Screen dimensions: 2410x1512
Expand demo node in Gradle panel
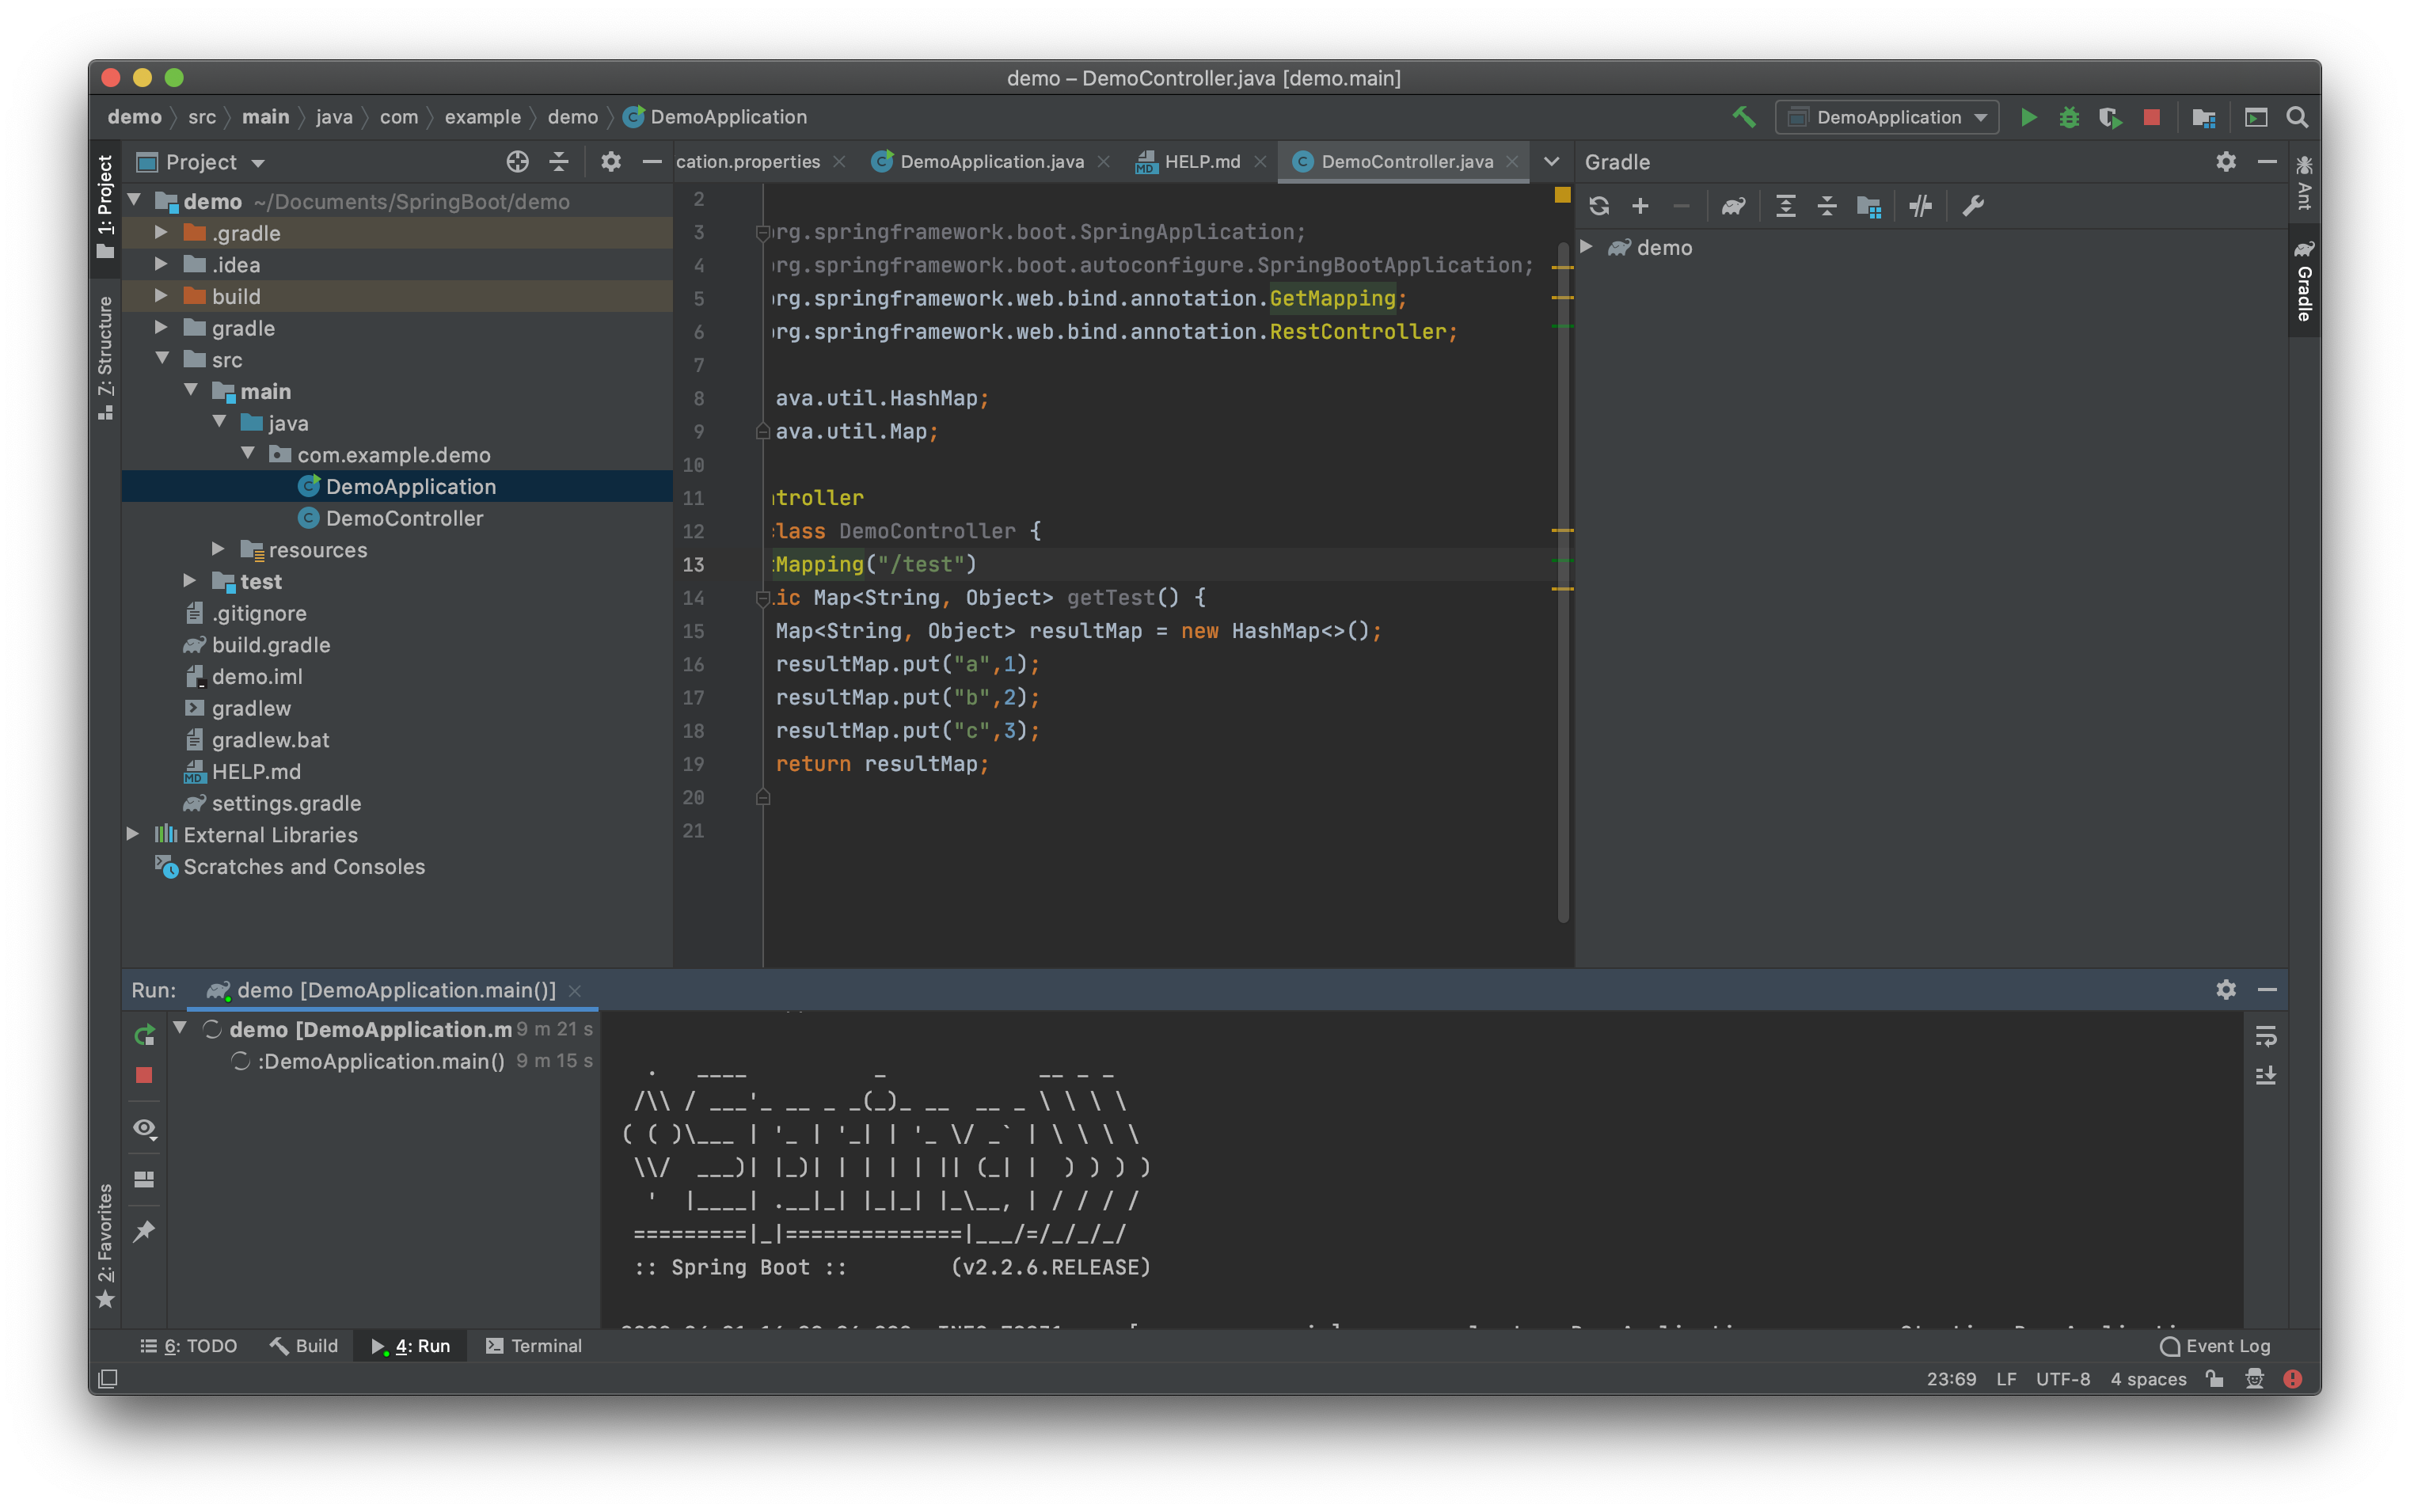click(1586, 247)
